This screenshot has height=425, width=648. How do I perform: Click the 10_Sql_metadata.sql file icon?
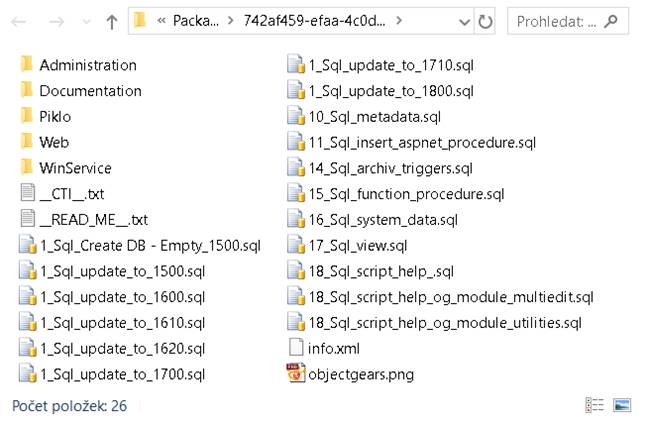295,117
